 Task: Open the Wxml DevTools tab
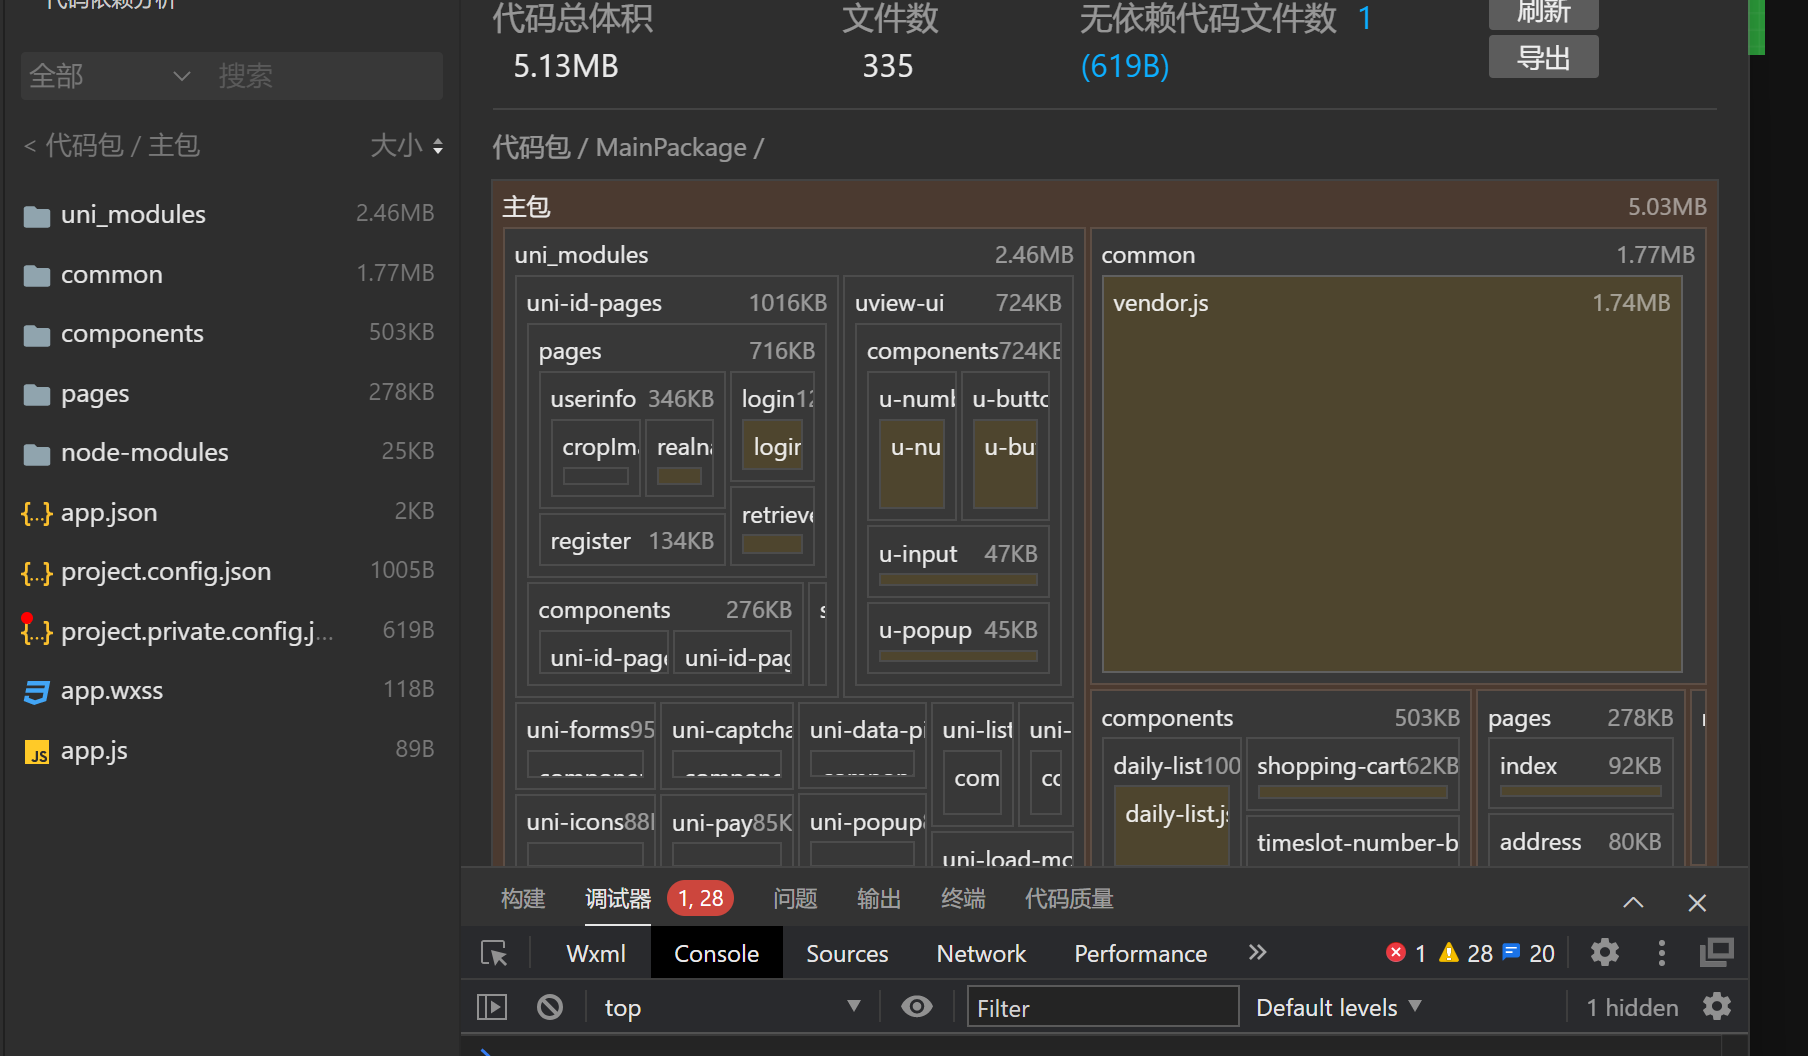[596, 954]
